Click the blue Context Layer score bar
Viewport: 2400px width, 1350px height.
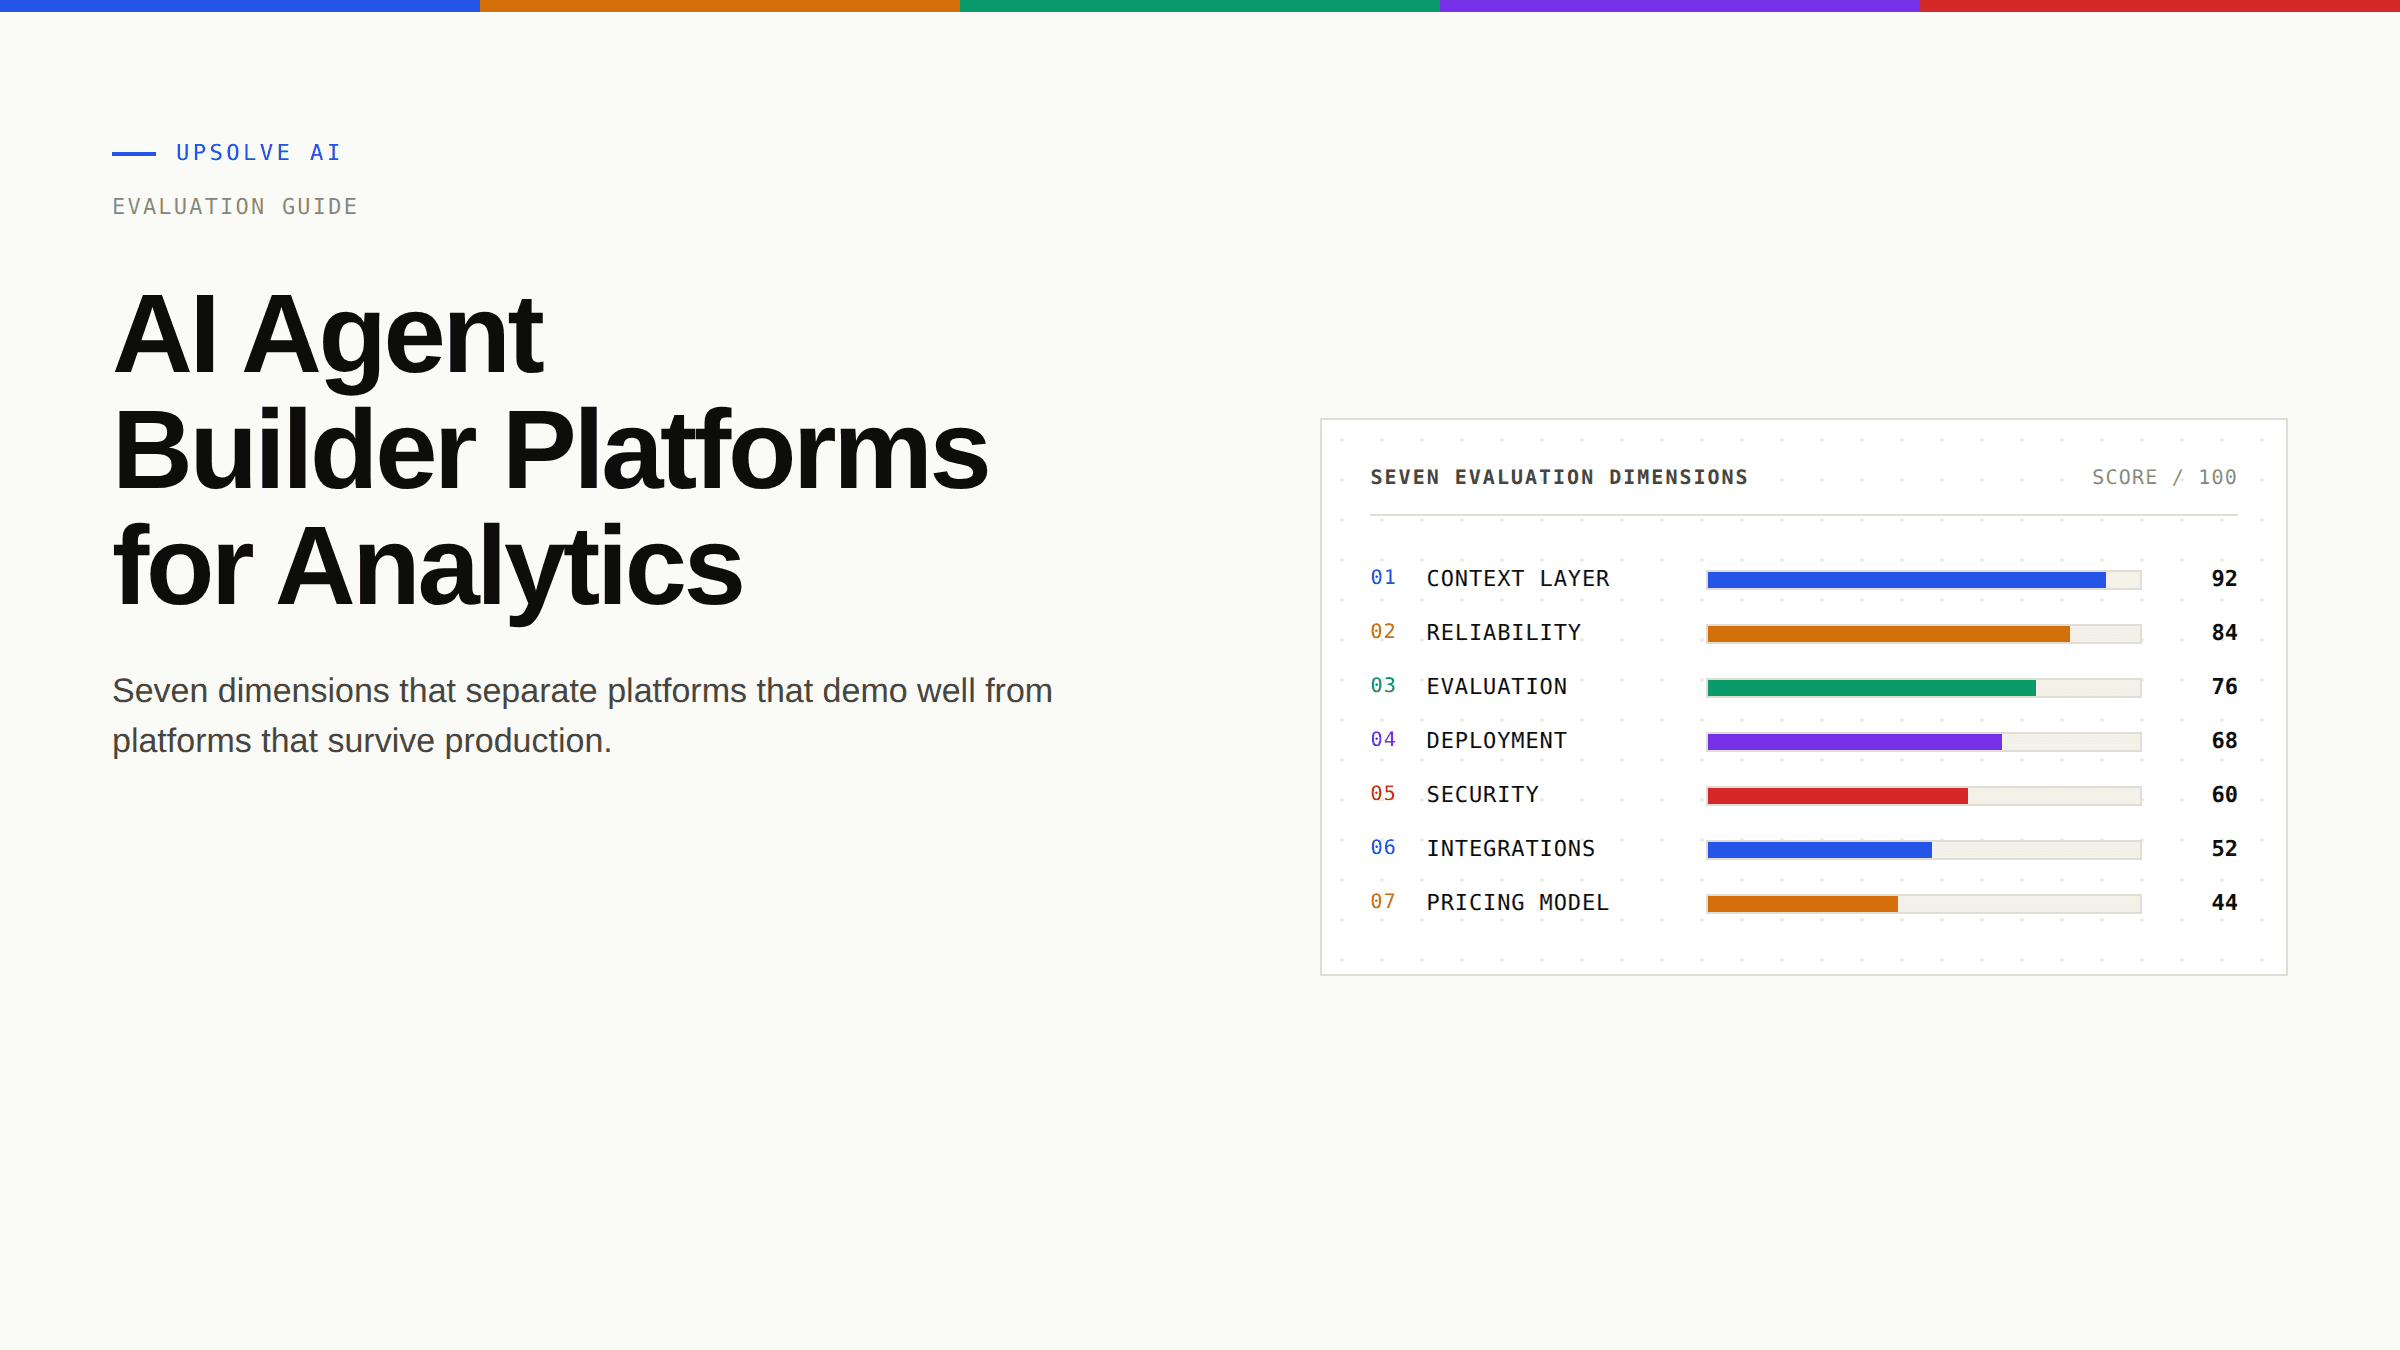point(1906,580)
